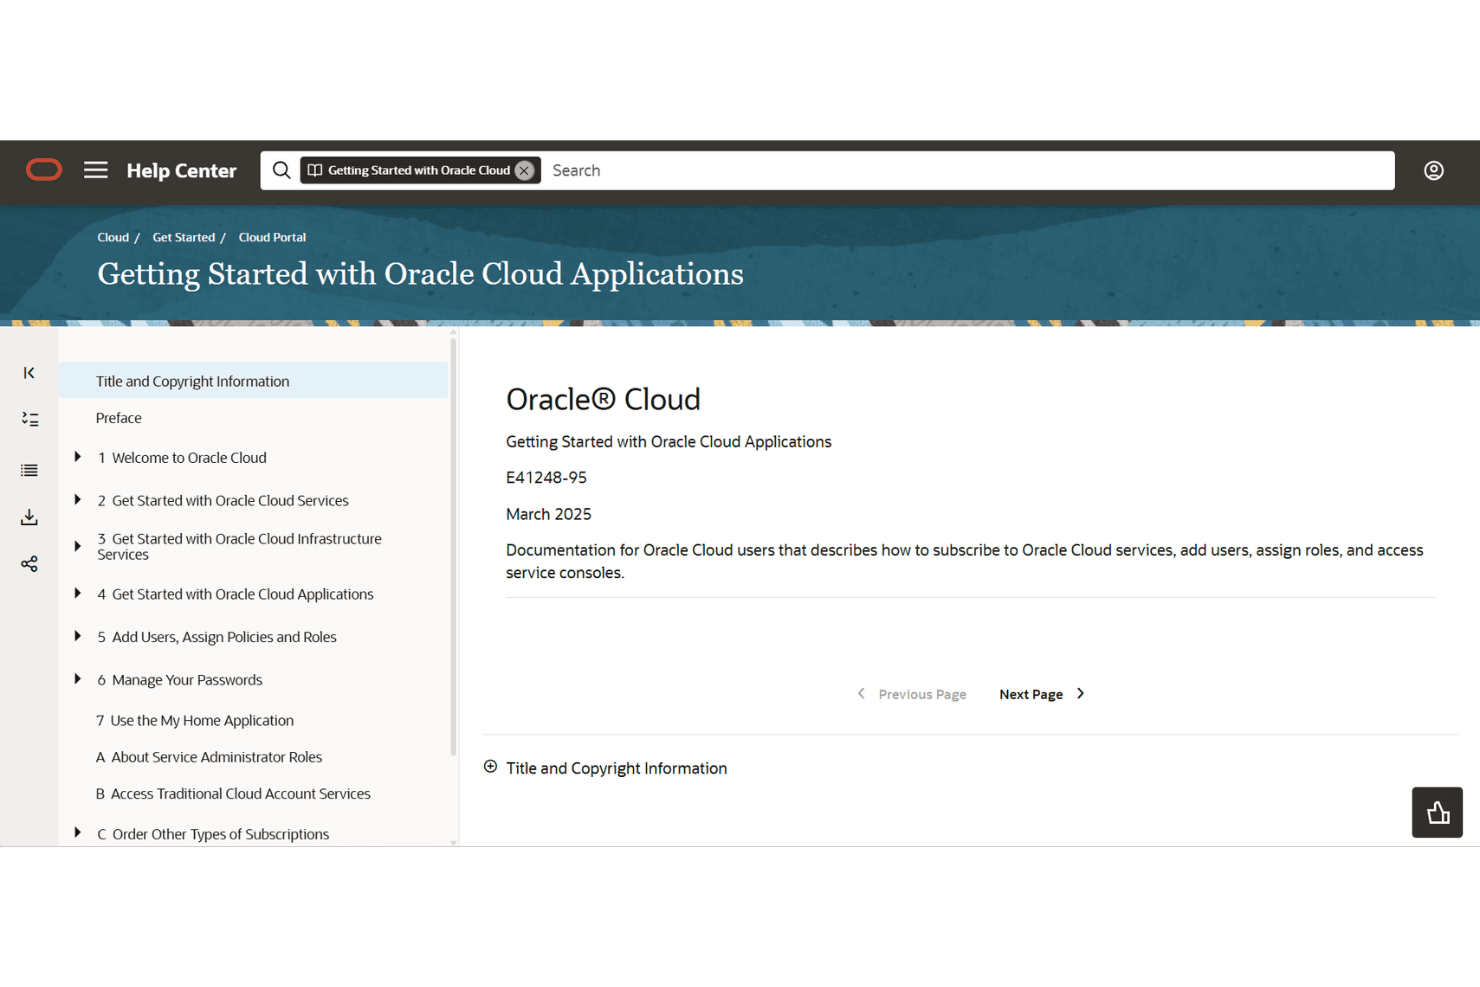Screen dimensions: 1480x987
Task: Expand chapter 3 Oracle Cloud Infrastructure Services
Action: click(x=78, y=546)
